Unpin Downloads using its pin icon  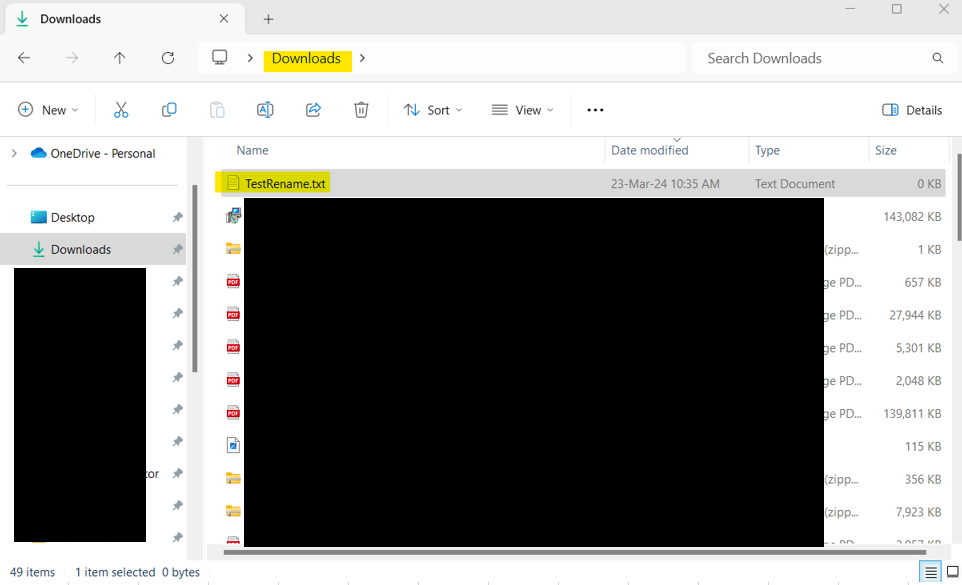click(177, 249)
